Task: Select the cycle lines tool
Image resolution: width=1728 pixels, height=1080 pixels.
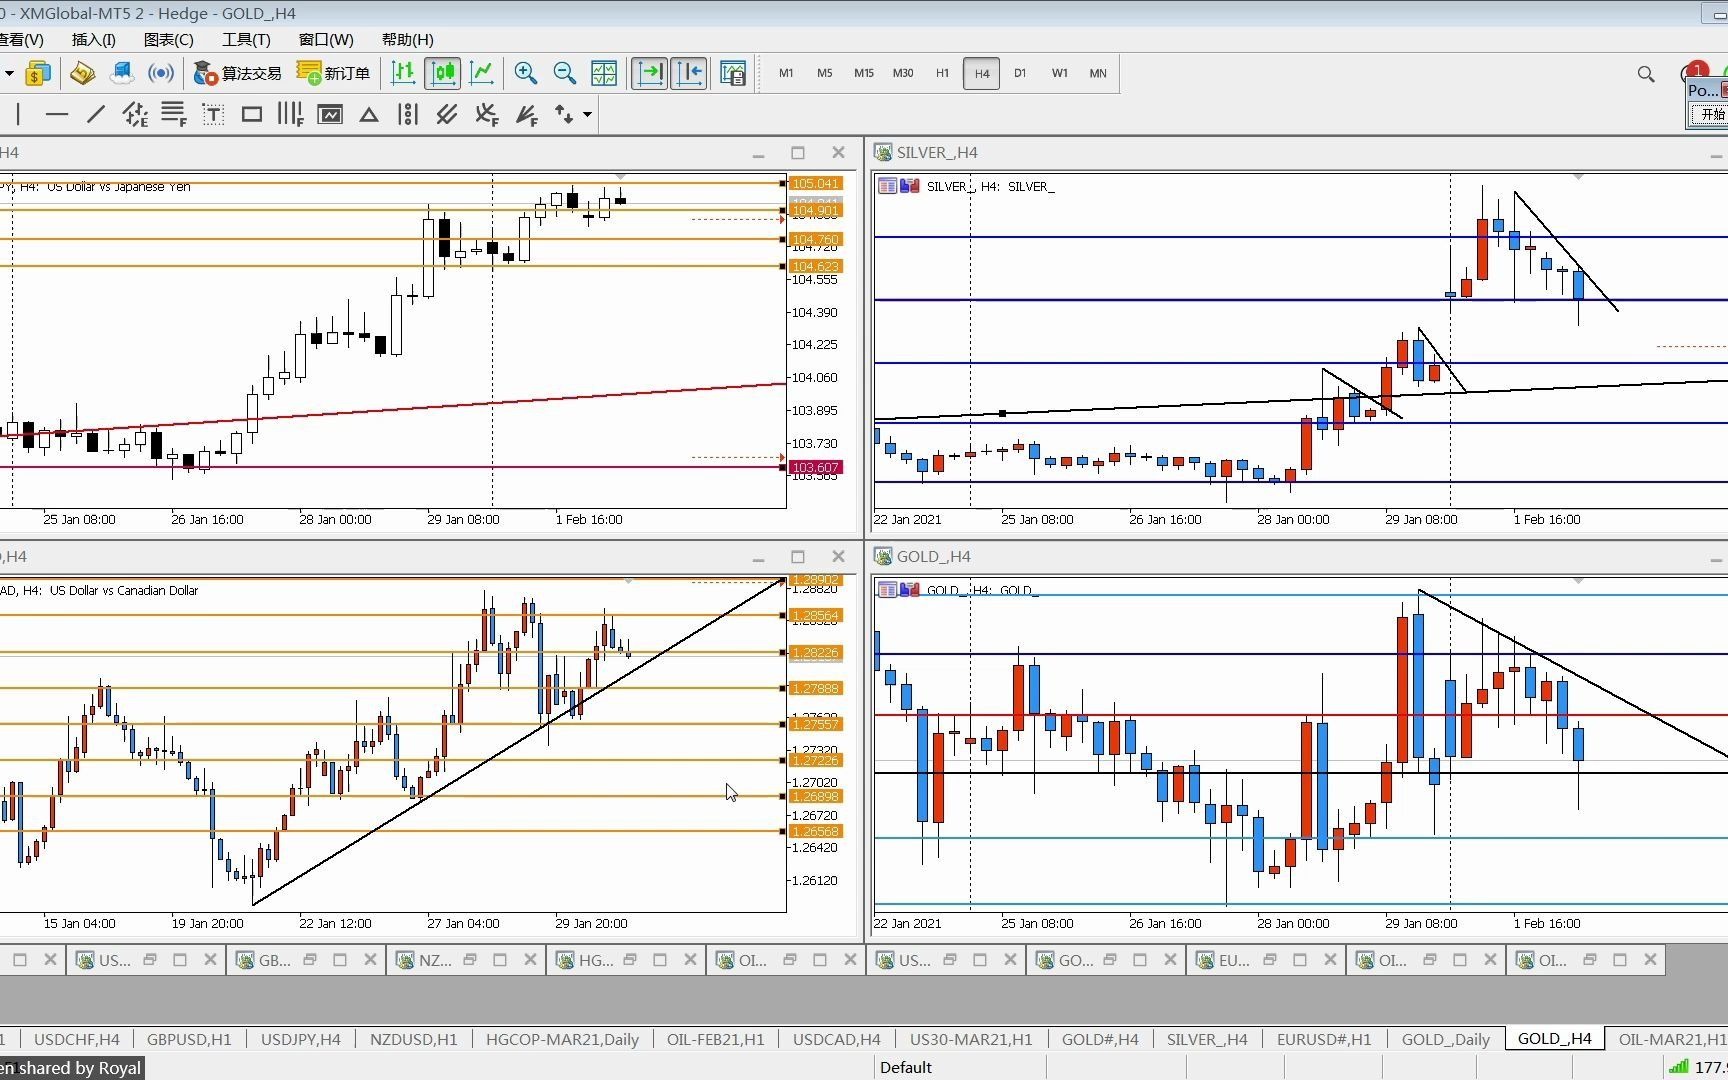Action: point(408,114)
